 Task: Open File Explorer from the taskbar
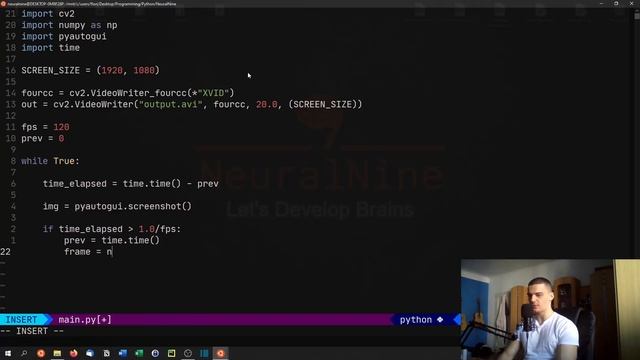click(57, 353)
